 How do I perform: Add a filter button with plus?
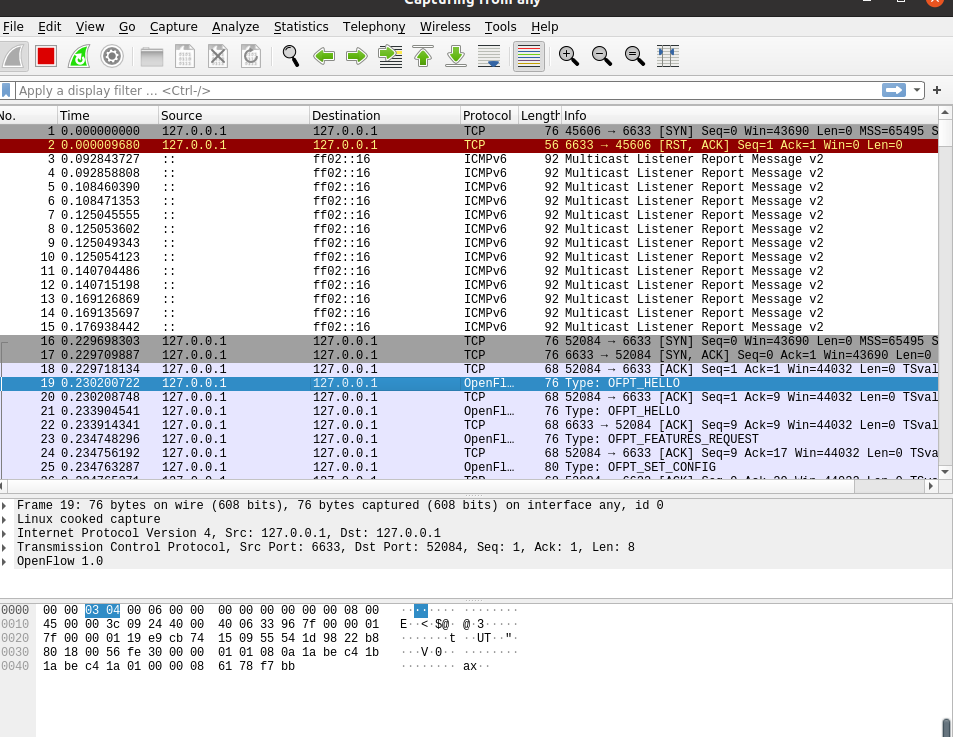coord(937,90)
